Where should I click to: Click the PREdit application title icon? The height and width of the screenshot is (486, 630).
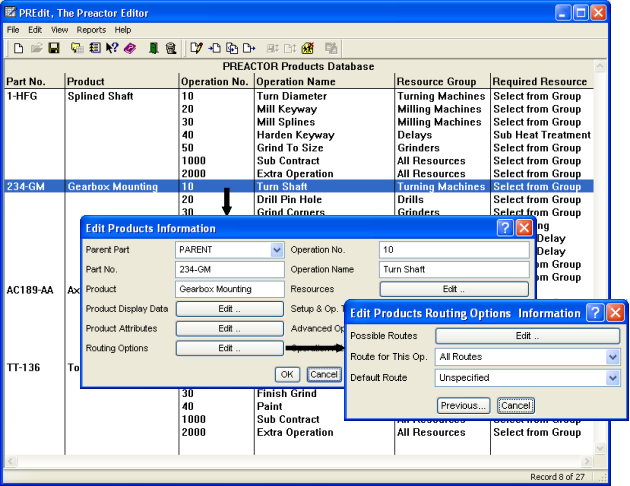pos(10,12)
